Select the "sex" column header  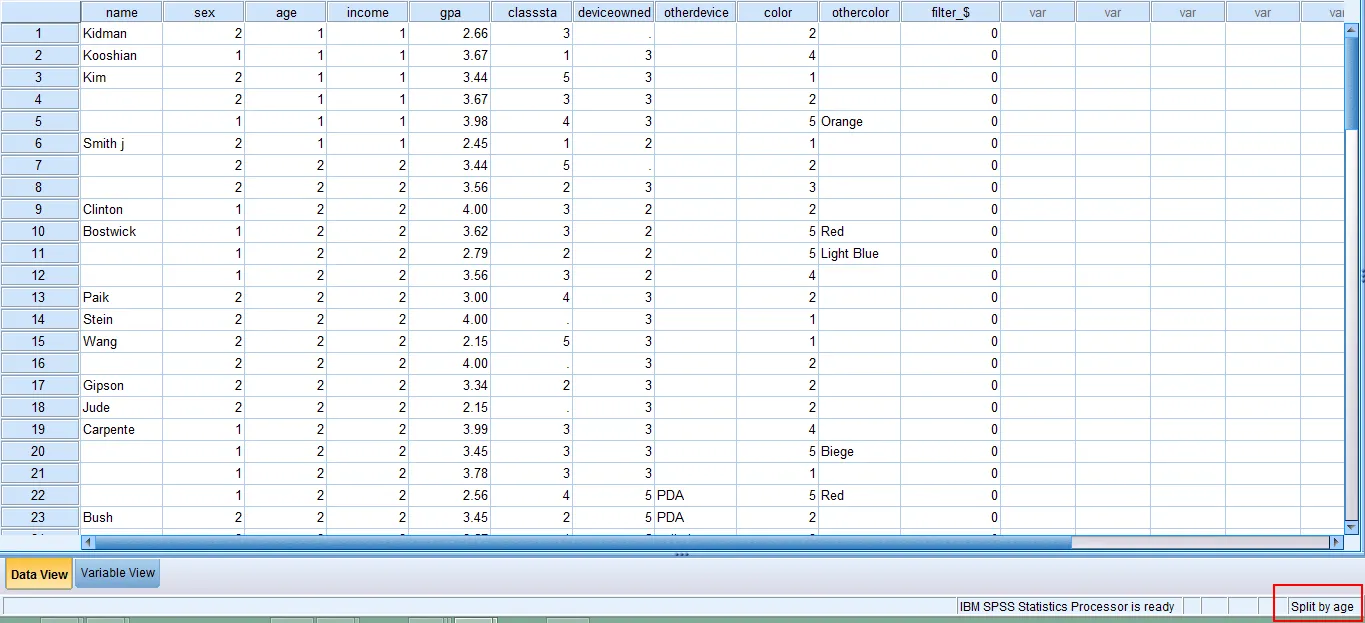(x=204, y=11)
